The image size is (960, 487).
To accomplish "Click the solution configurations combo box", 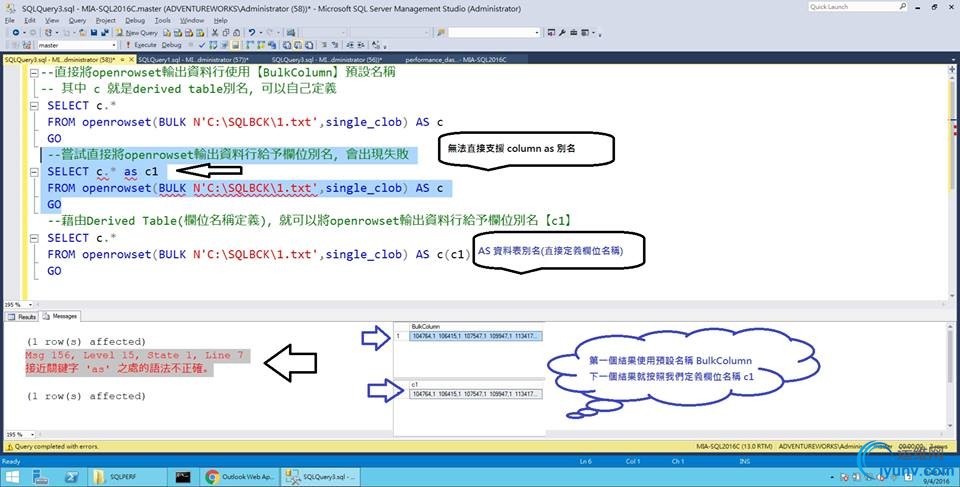I will [x=324, y=32].
